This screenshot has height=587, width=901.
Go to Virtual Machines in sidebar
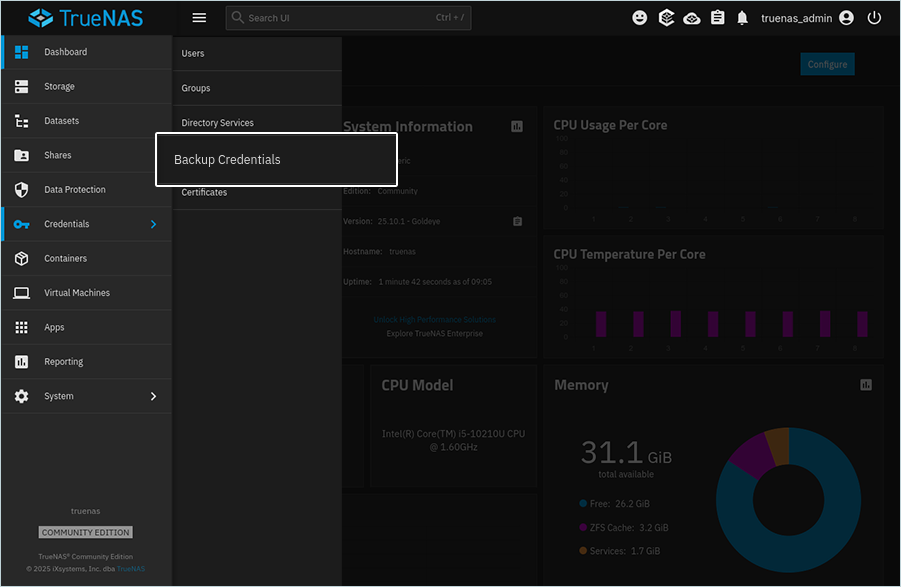(x=86, y=293)
